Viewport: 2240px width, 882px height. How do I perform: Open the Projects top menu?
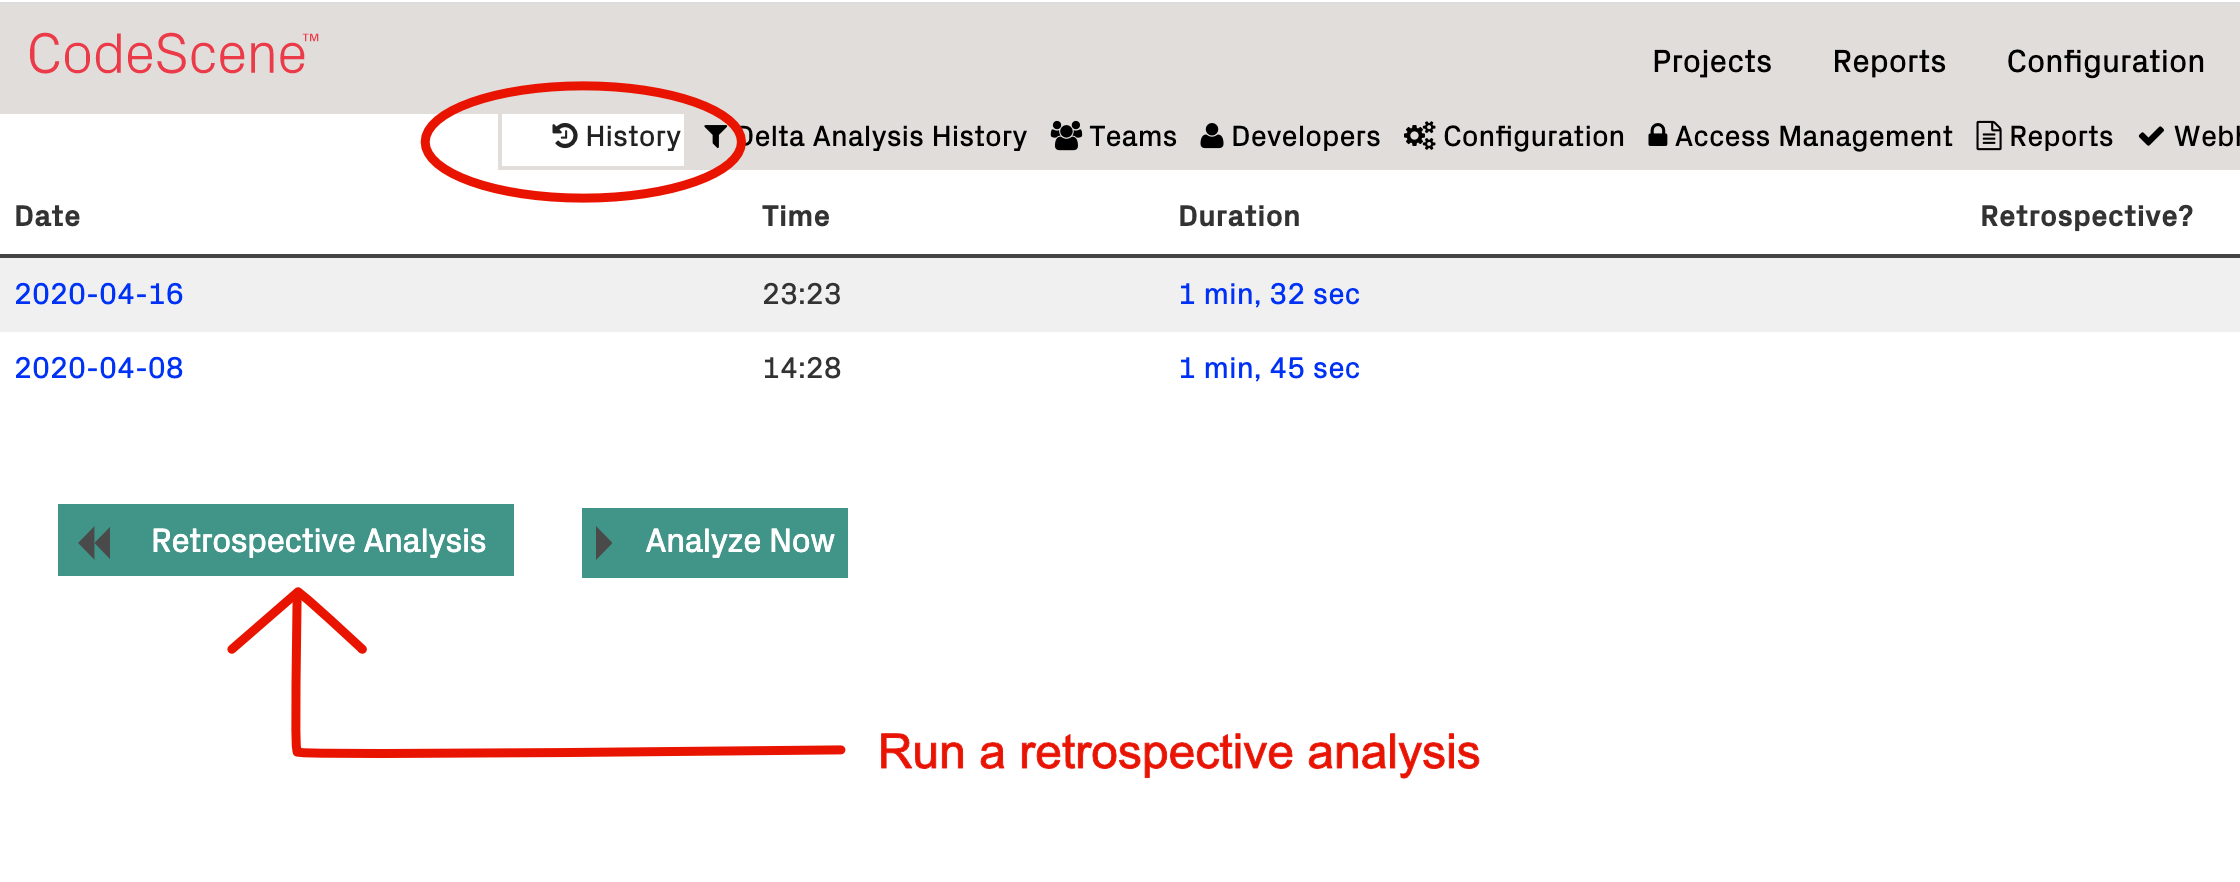point(1711,62)
